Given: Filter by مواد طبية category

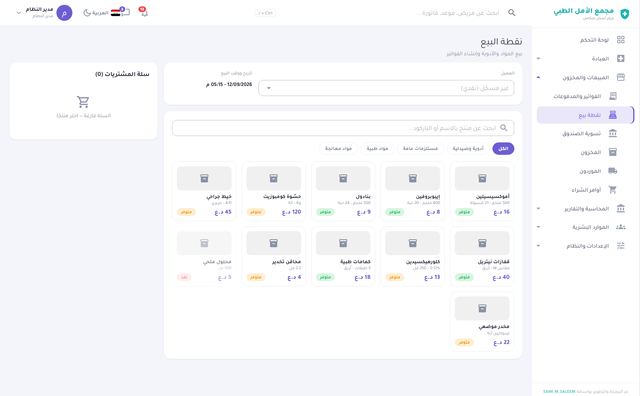Looking at the screenshot, I should 377,149.
